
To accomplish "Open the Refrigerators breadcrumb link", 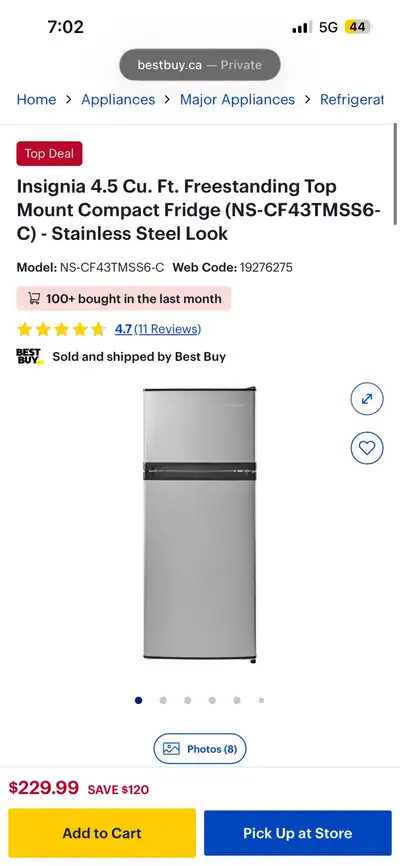I will (x=352, y=99).
